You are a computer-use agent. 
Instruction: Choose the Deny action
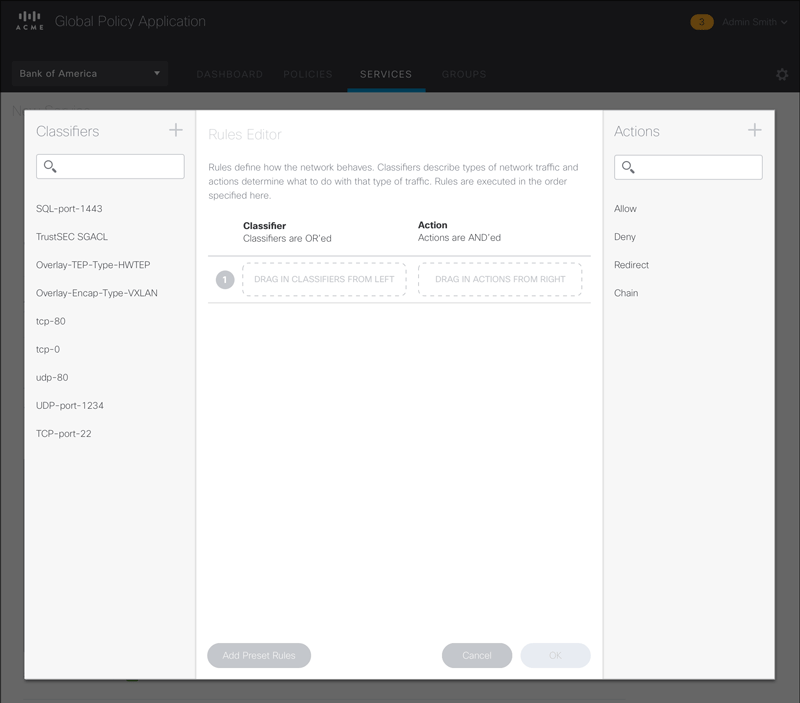[625, 237]
